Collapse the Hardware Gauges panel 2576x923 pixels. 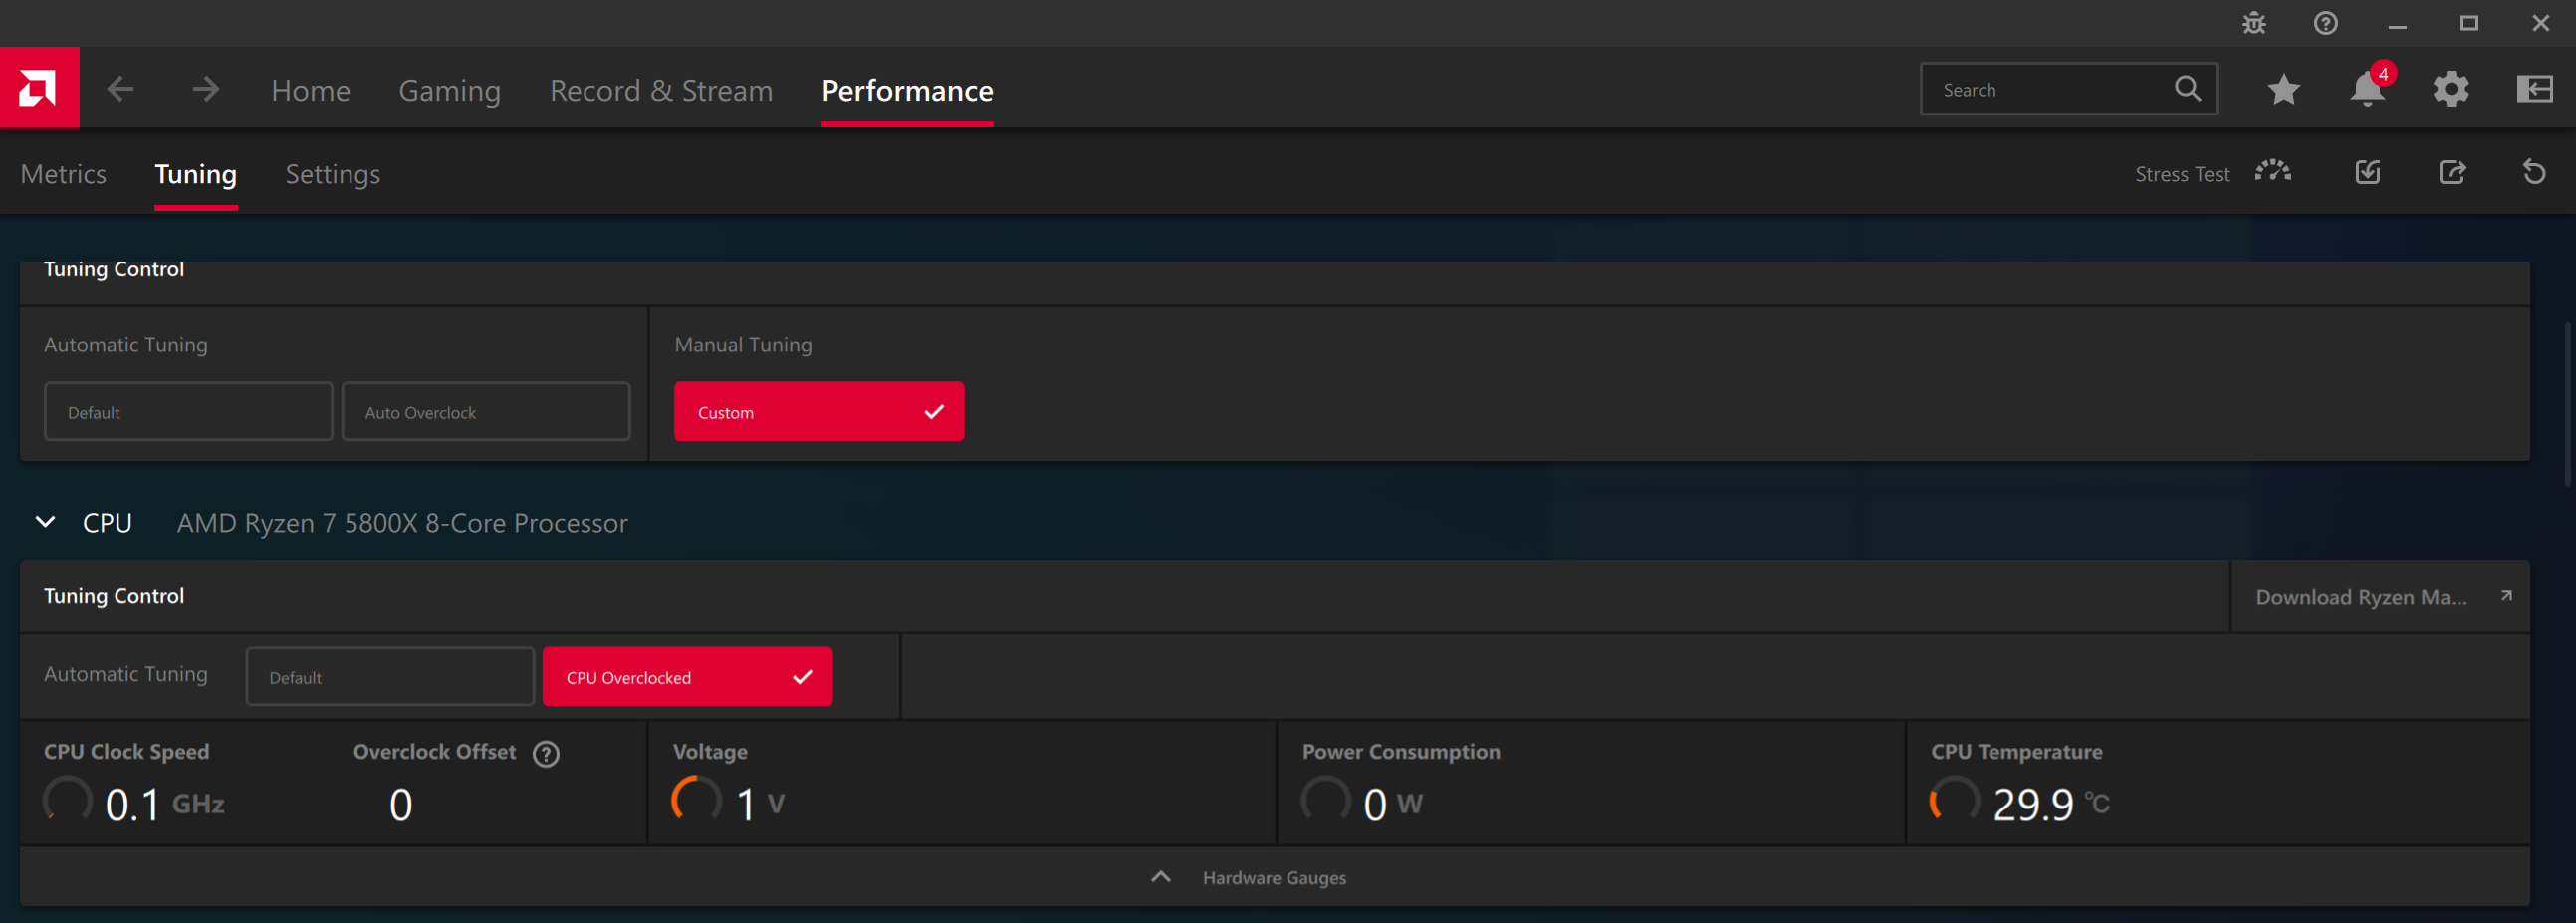click(x=1160, y=877)
